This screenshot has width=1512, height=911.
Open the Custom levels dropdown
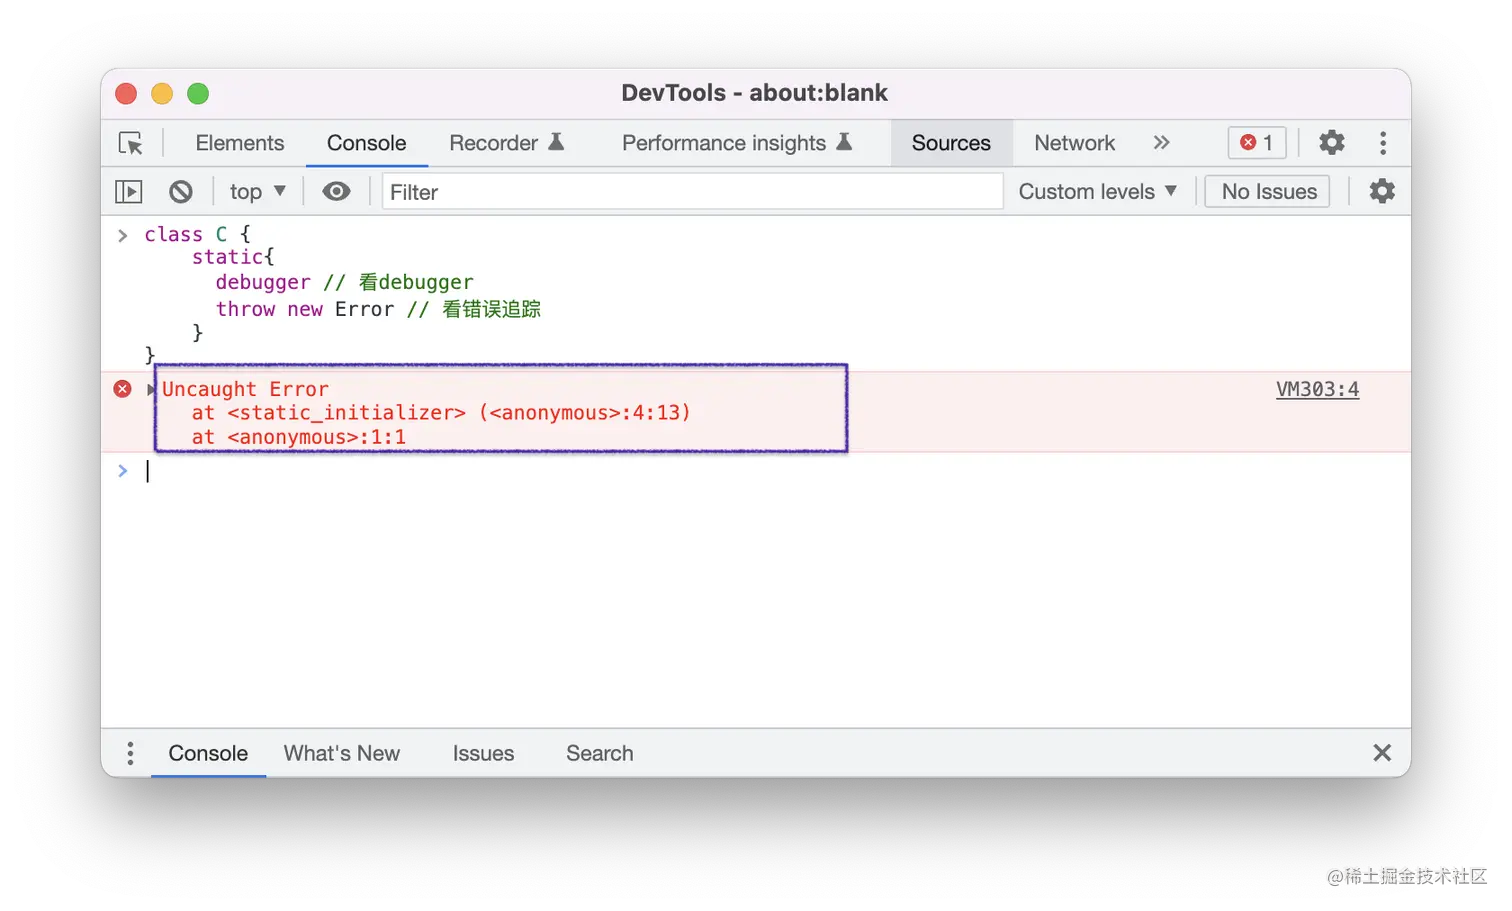click(x=1097, y=191)
